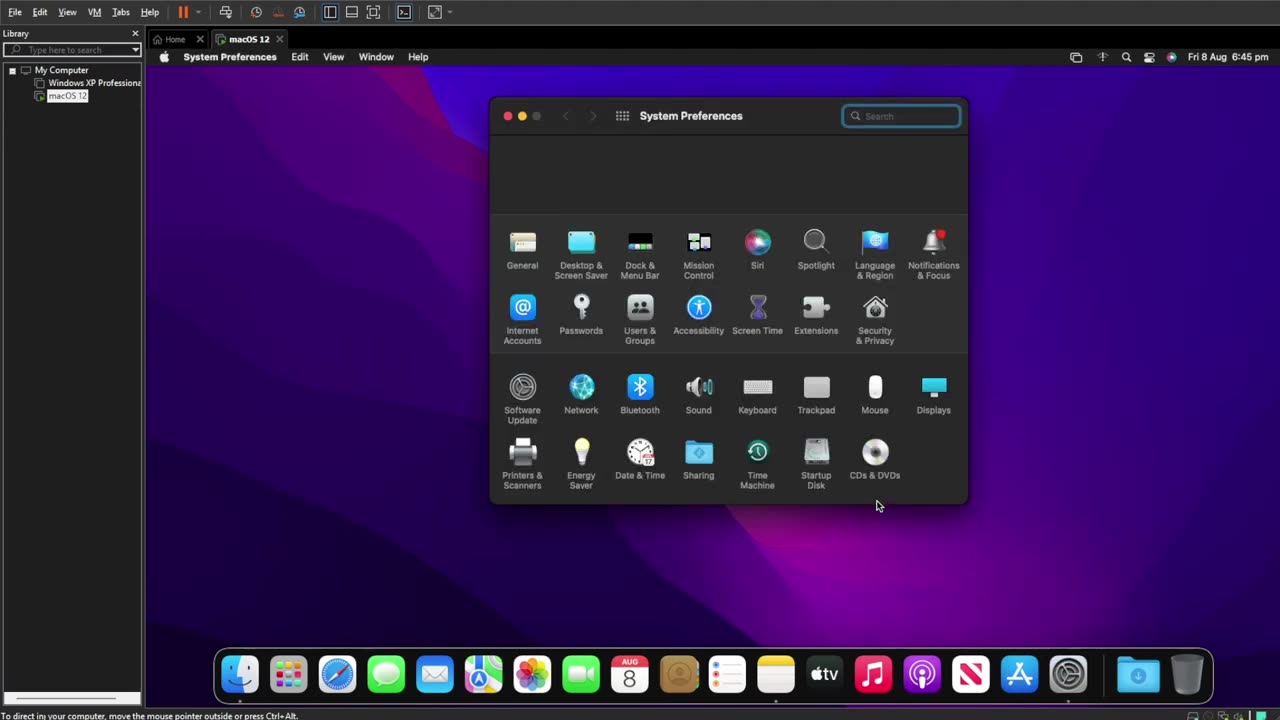Open Trackpad preferences pane

(816, 395)
